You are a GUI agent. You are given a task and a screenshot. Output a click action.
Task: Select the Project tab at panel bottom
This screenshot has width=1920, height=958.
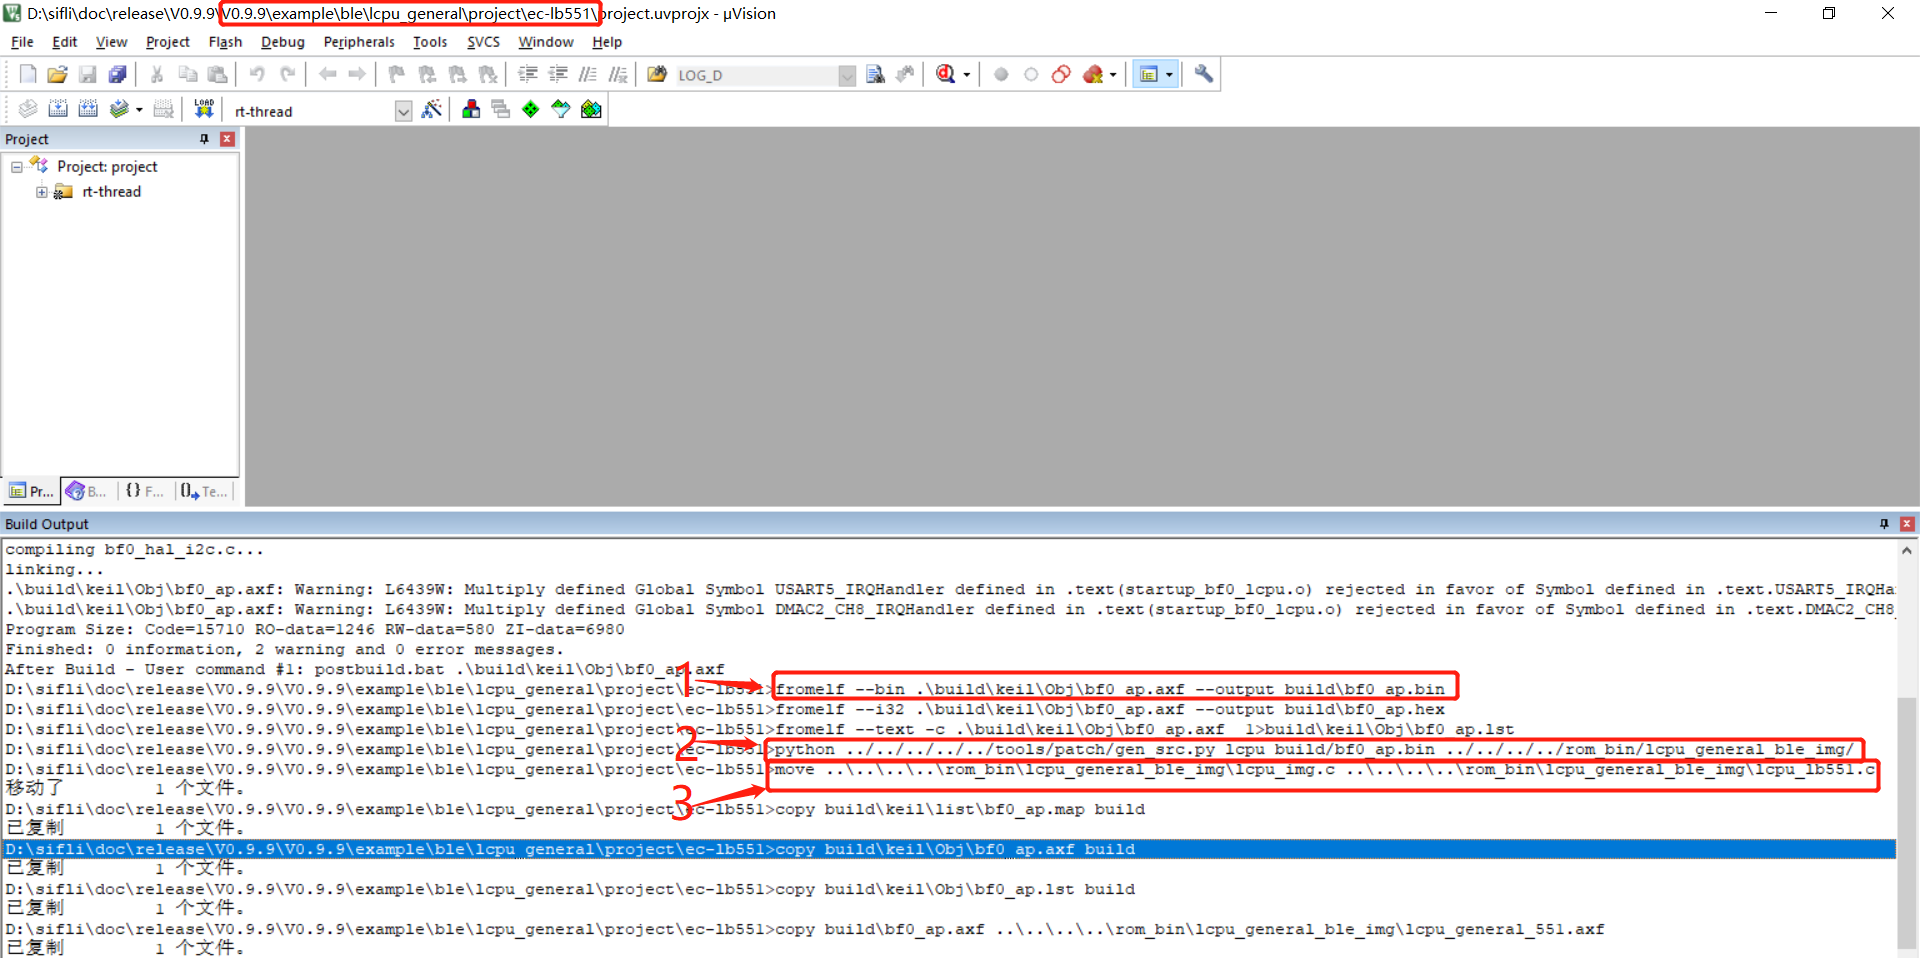click(x=31, y=491)
